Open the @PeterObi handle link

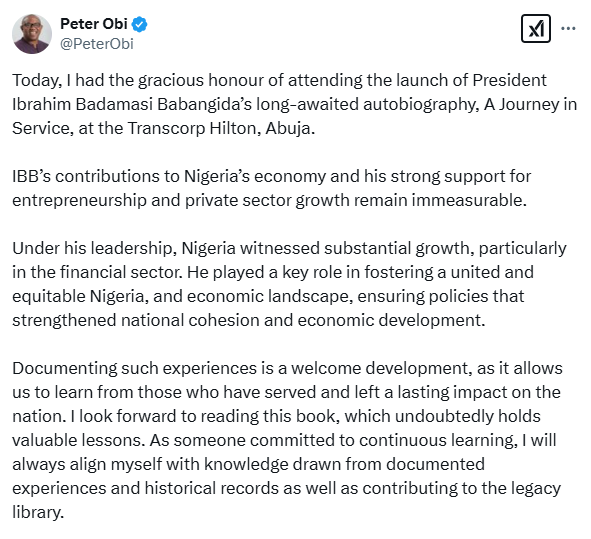[97, 44]
